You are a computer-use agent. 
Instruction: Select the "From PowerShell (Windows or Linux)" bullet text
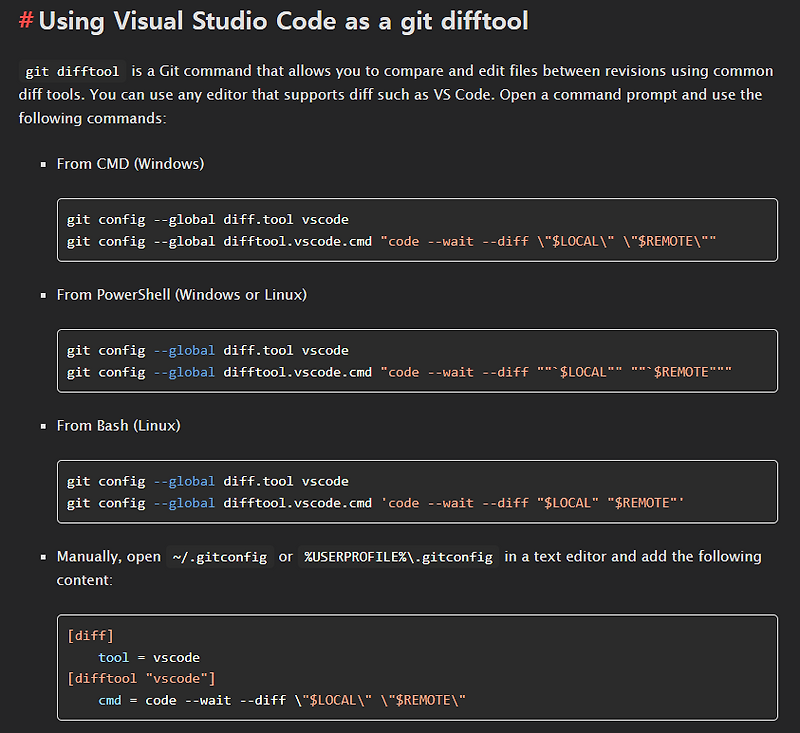tap(181, 294)
